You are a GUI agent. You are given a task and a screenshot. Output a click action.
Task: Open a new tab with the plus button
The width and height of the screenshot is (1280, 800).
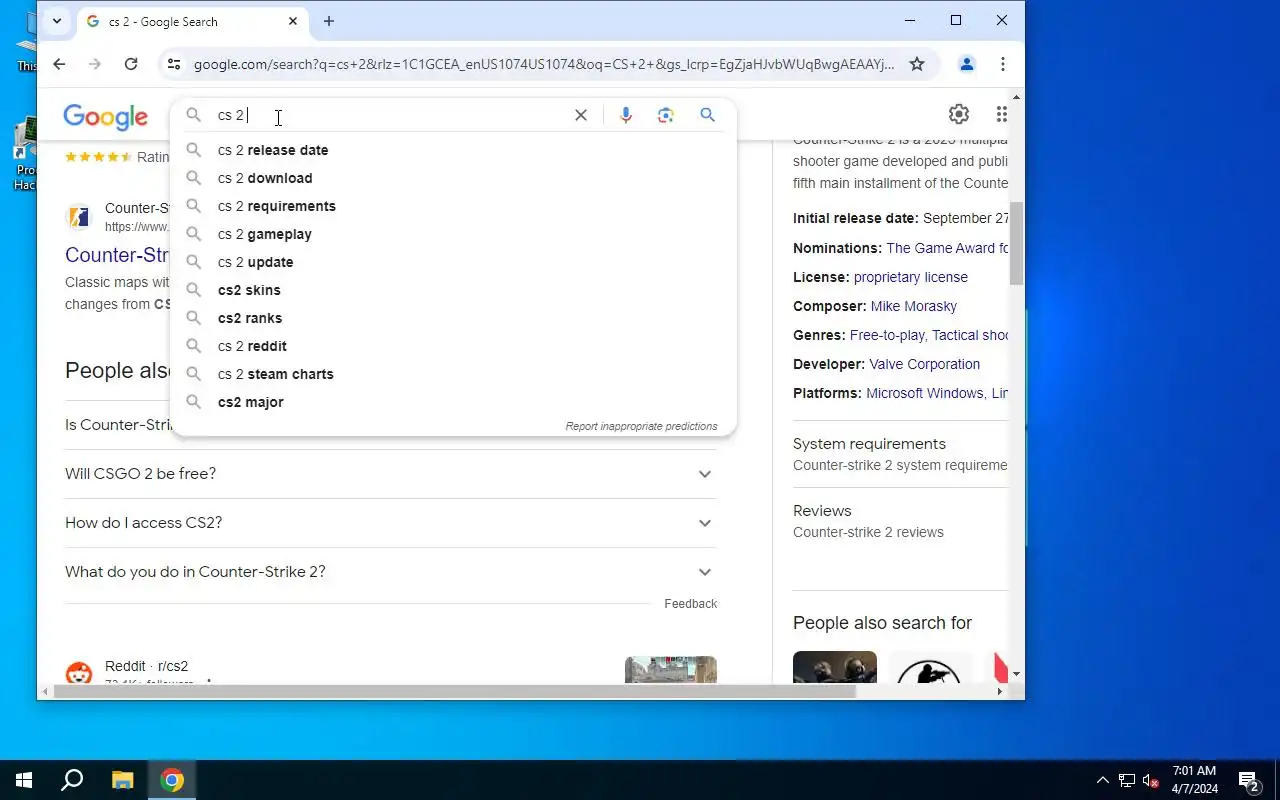point(329,21)
